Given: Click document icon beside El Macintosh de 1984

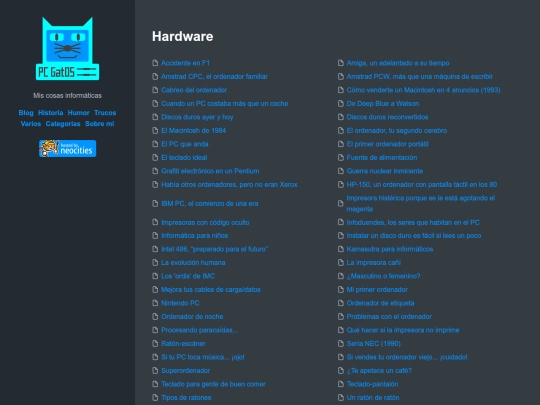Looking at the screenshot, I should pyautogui.click(x=155, y=131).
